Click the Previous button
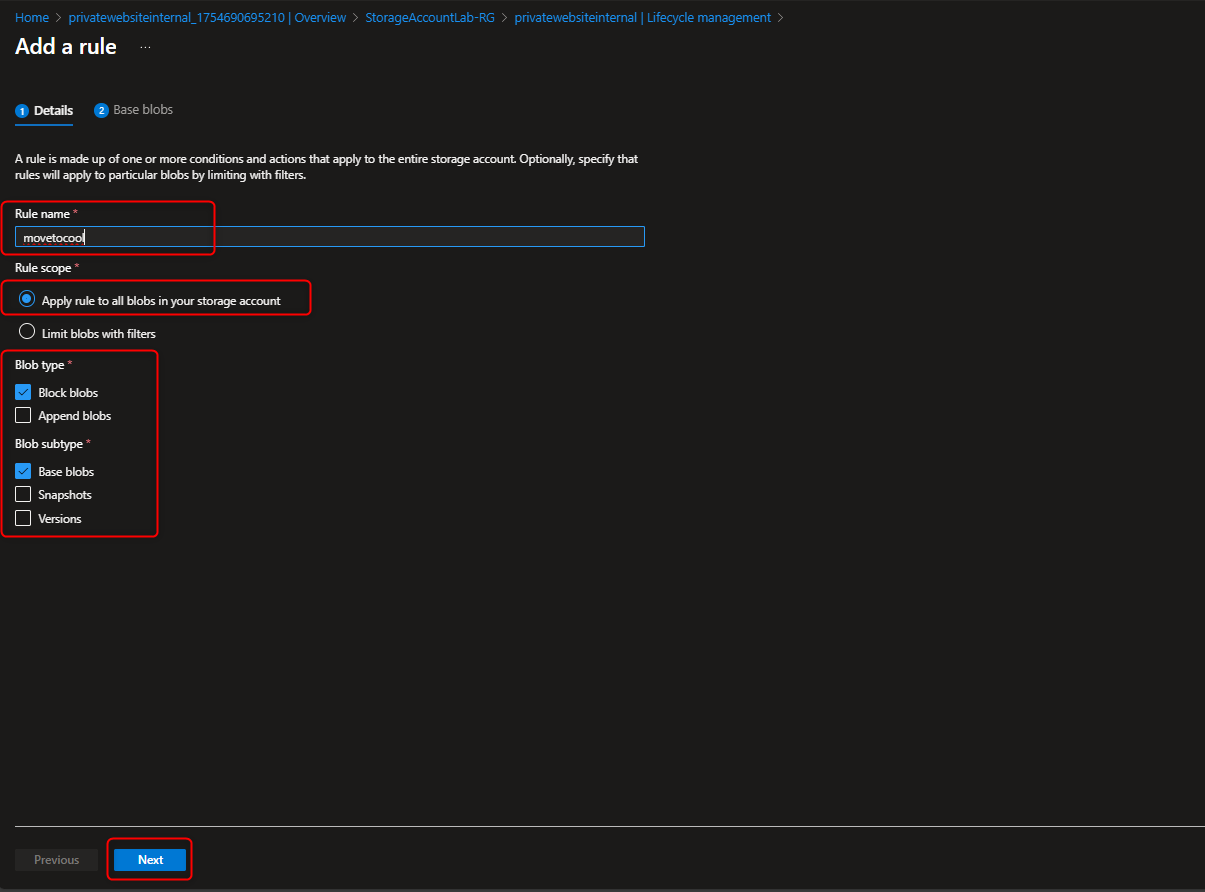Screen dimensions: 1205x892 56,859
